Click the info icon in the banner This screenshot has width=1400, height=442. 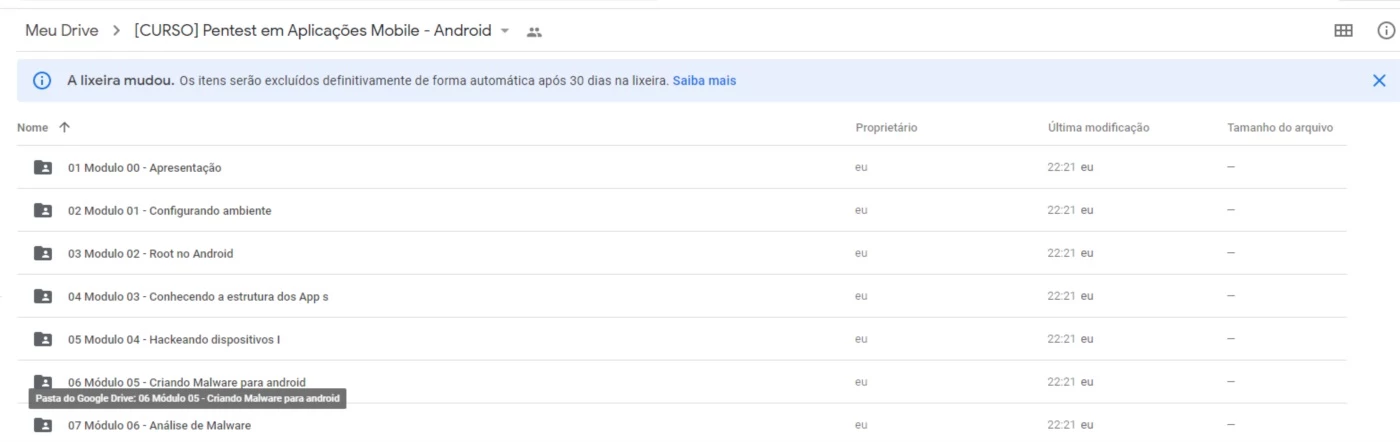42,81
